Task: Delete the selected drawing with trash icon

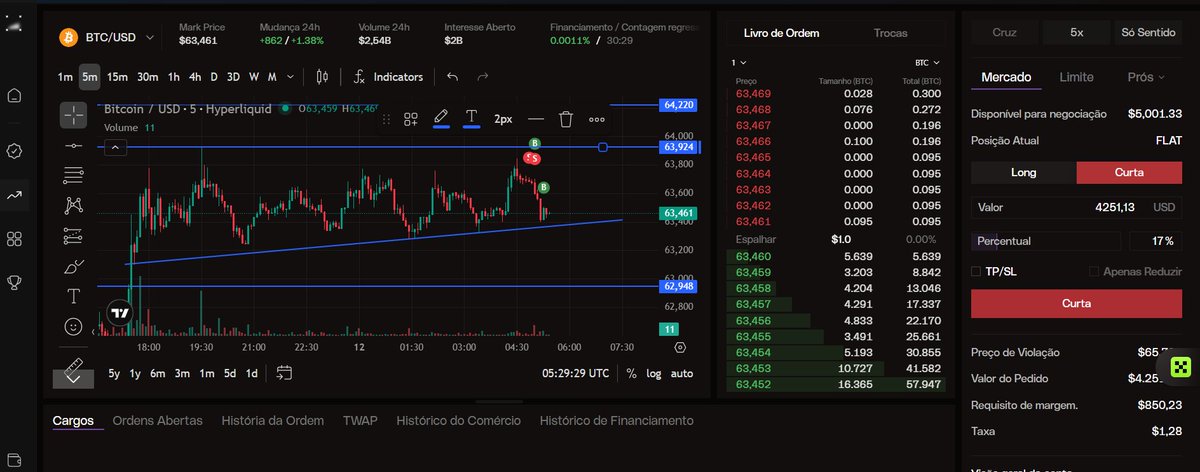Action: [566, 119]
